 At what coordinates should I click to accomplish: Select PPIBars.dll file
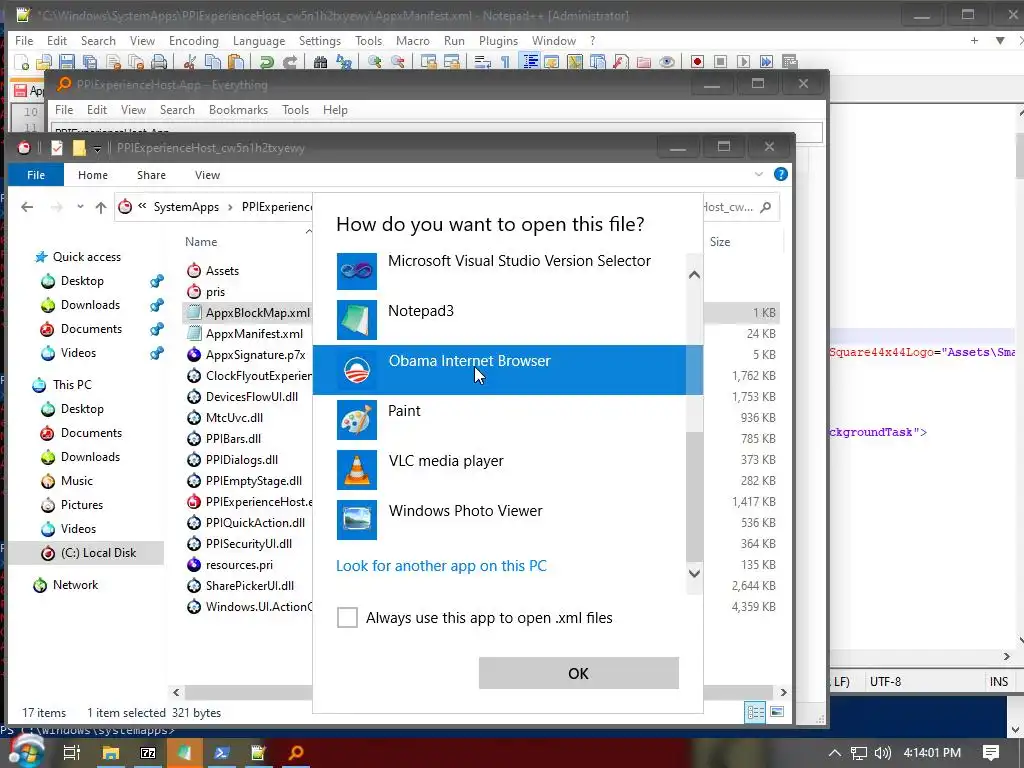pos(233,439)
